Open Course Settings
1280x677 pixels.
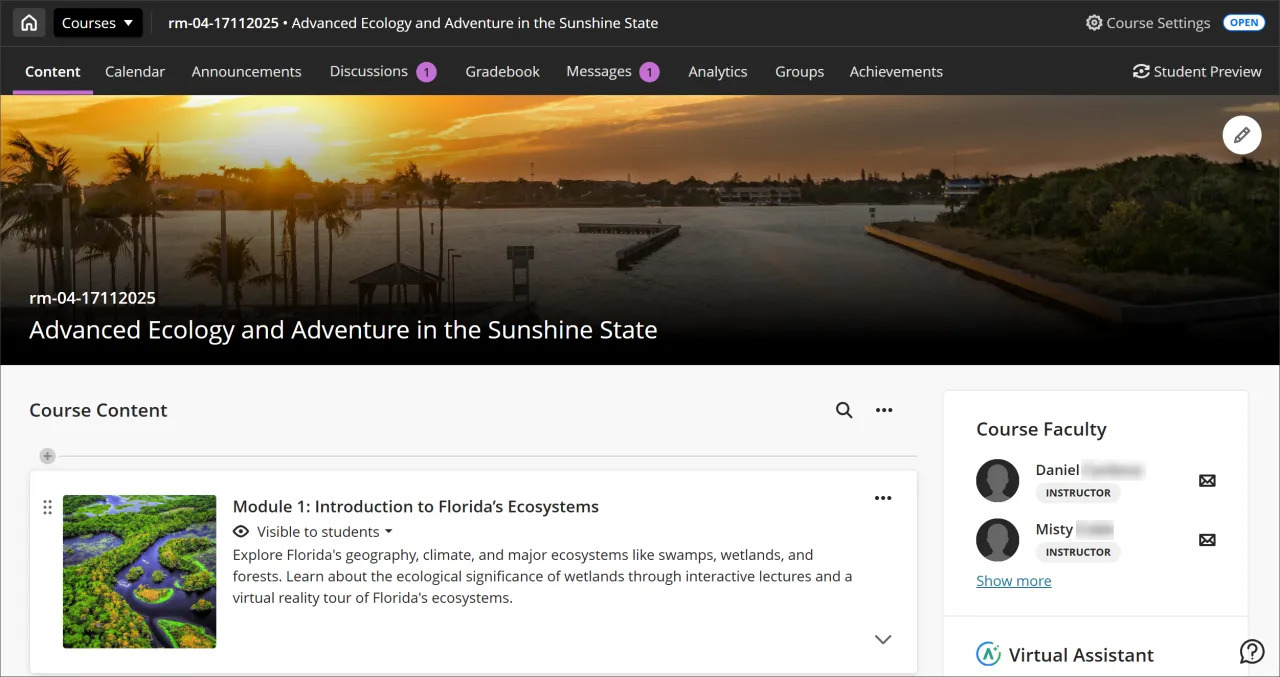1147,22
